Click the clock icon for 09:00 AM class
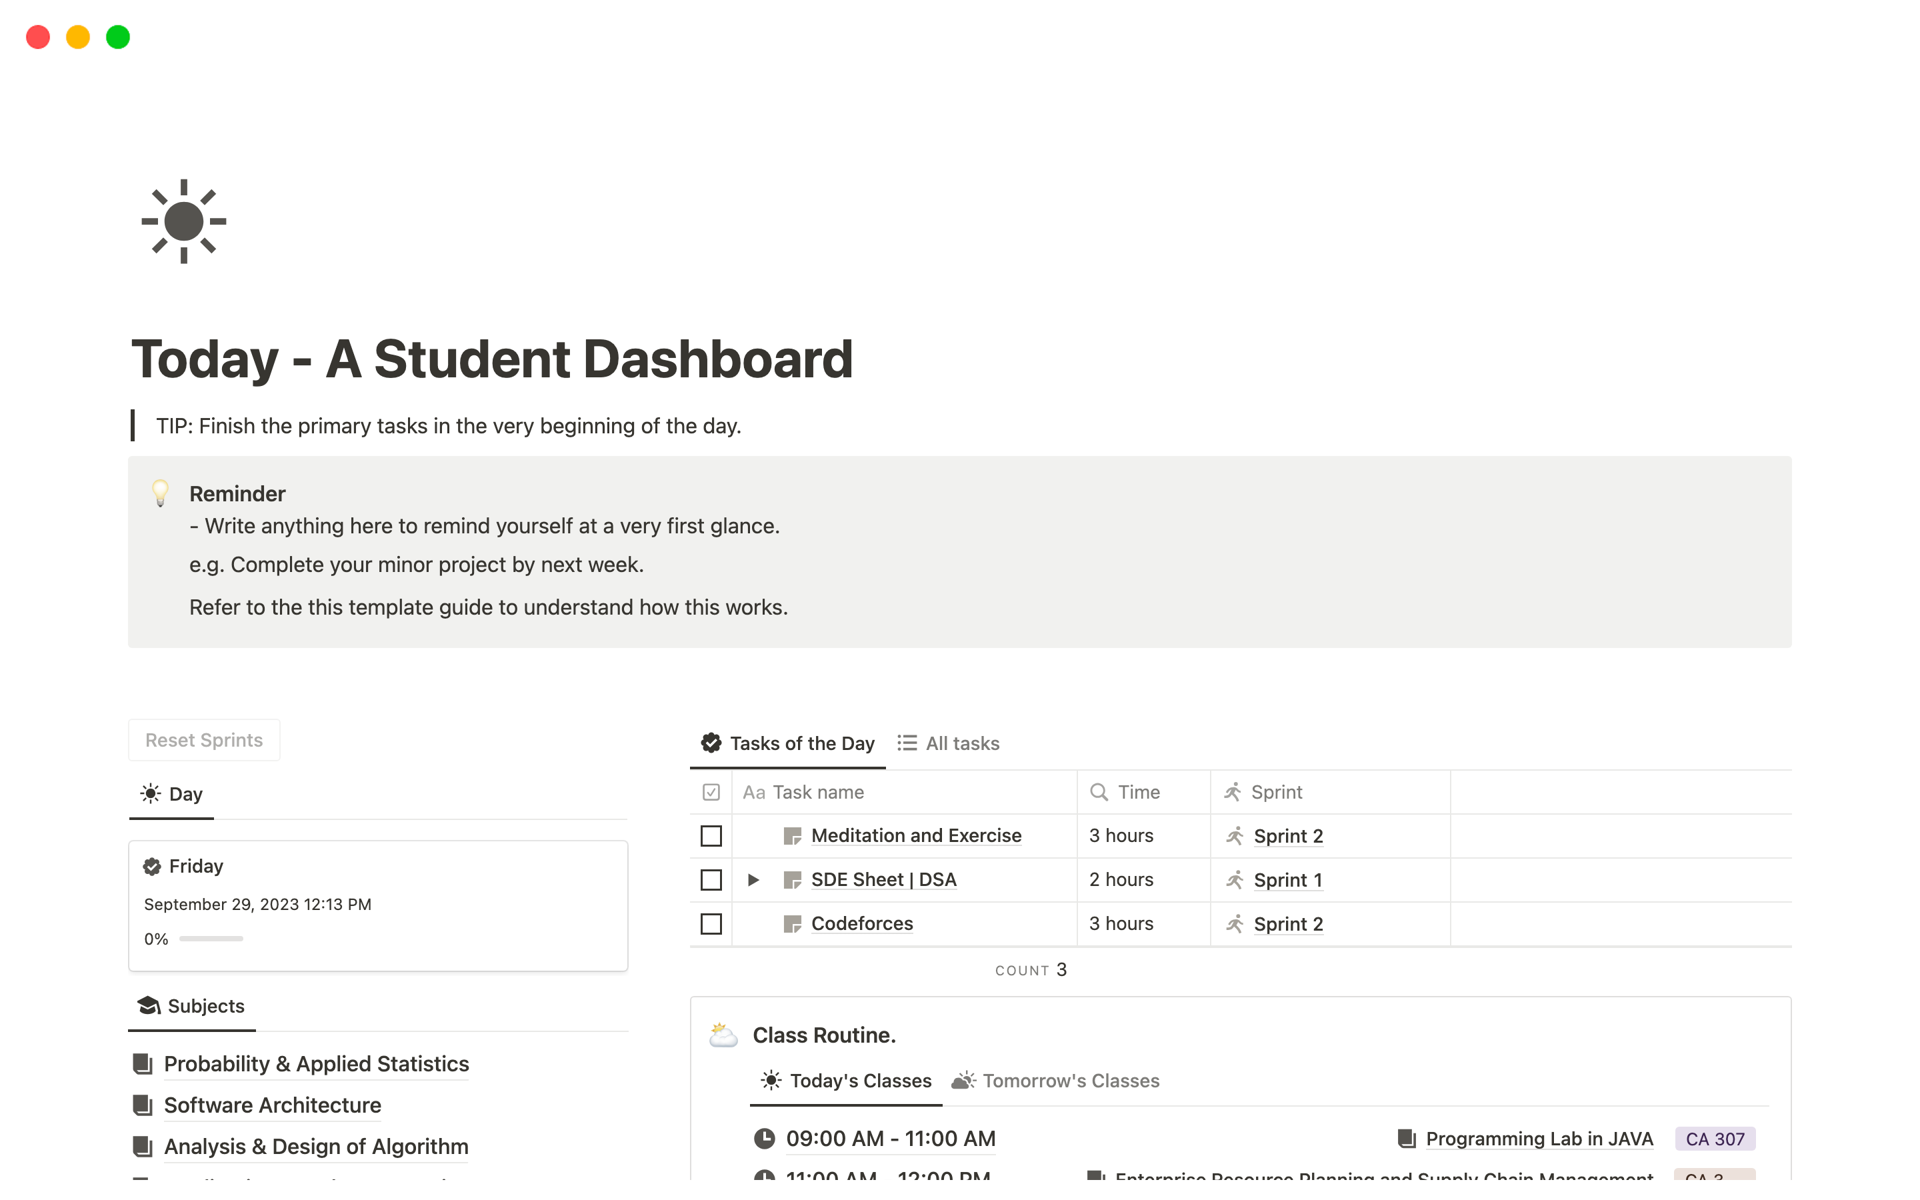 (764, 1139)
